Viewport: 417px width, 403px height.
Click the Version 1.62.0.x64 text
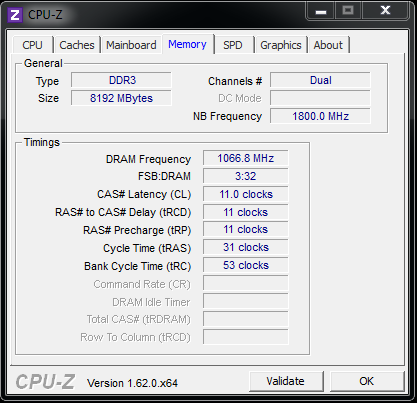(132, 383)
